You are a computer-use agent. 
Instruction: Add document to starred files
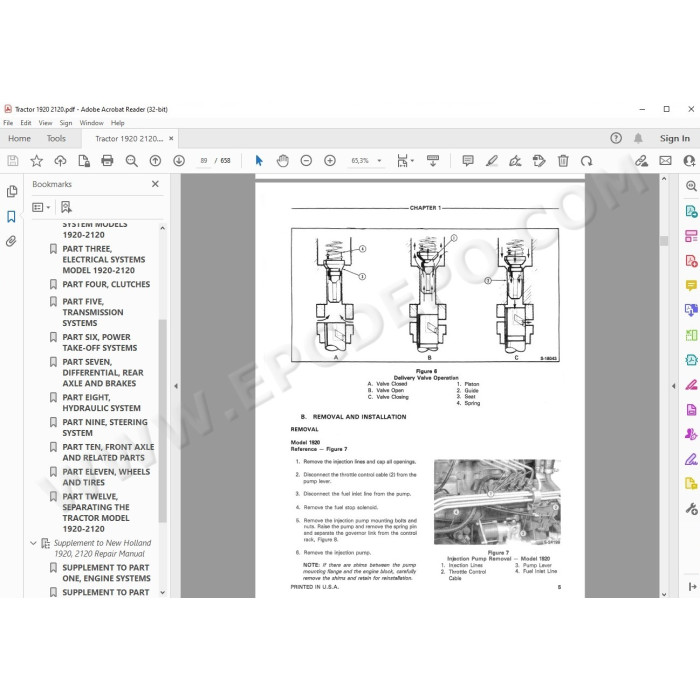pos(37,161)
